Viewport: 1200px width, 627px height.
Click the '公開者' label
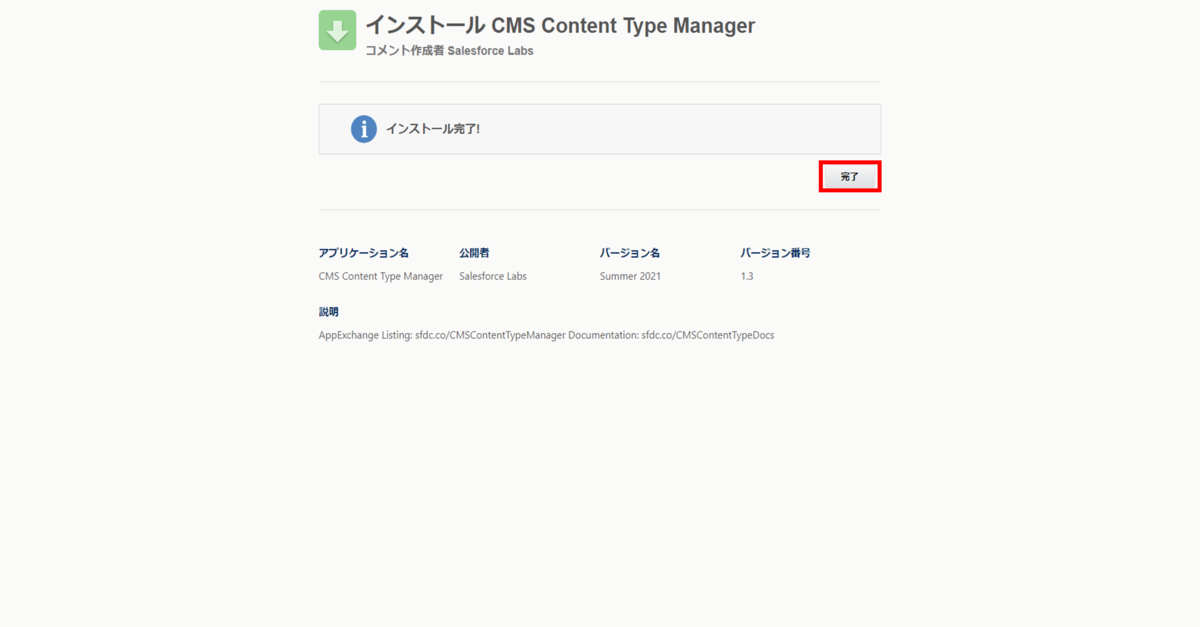tap(474, 253)
